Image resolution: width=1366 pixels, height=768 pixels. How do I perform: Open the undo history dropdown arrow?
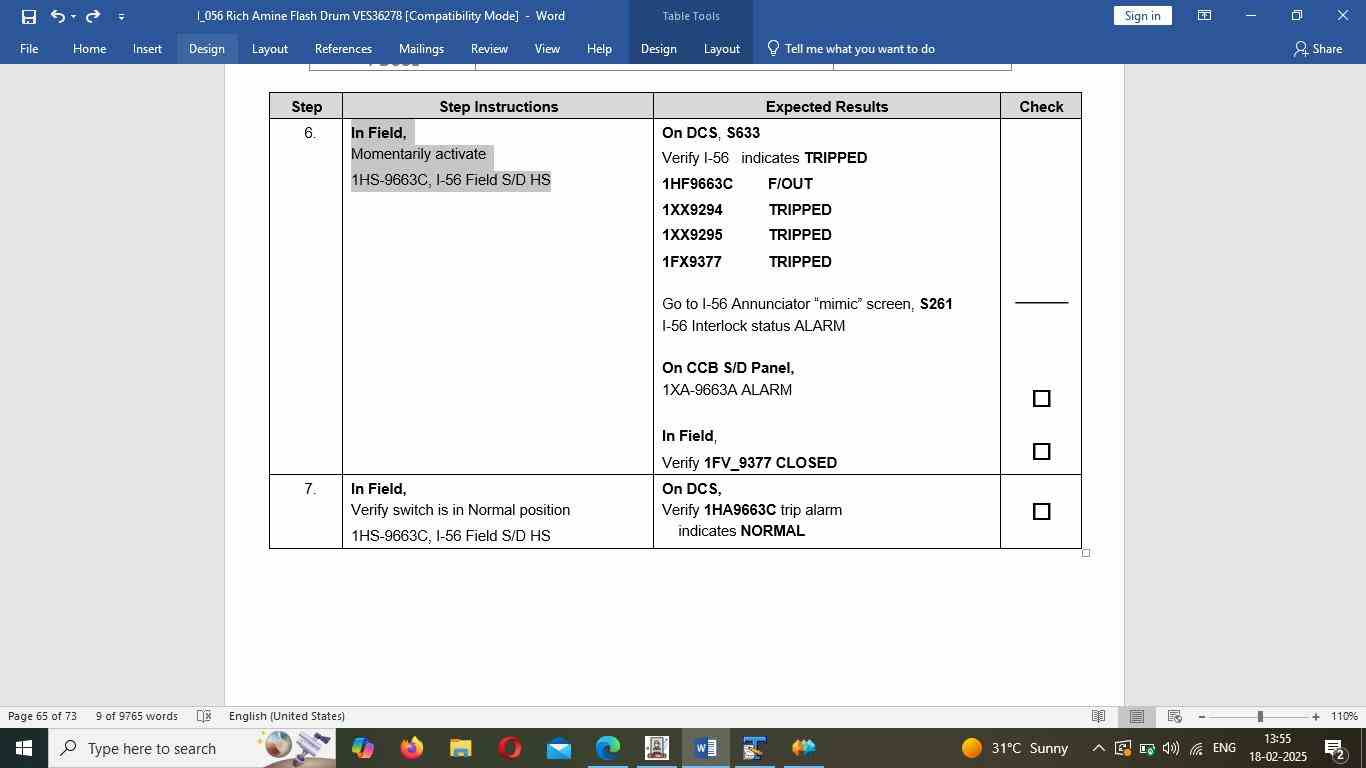click(x=74, y=16)
